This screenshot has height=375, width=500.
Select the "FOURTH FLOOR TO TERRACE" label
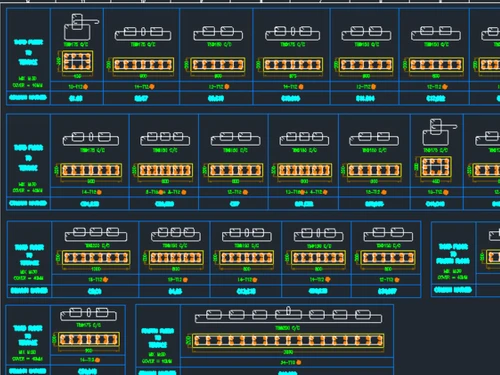coord(158,338)
